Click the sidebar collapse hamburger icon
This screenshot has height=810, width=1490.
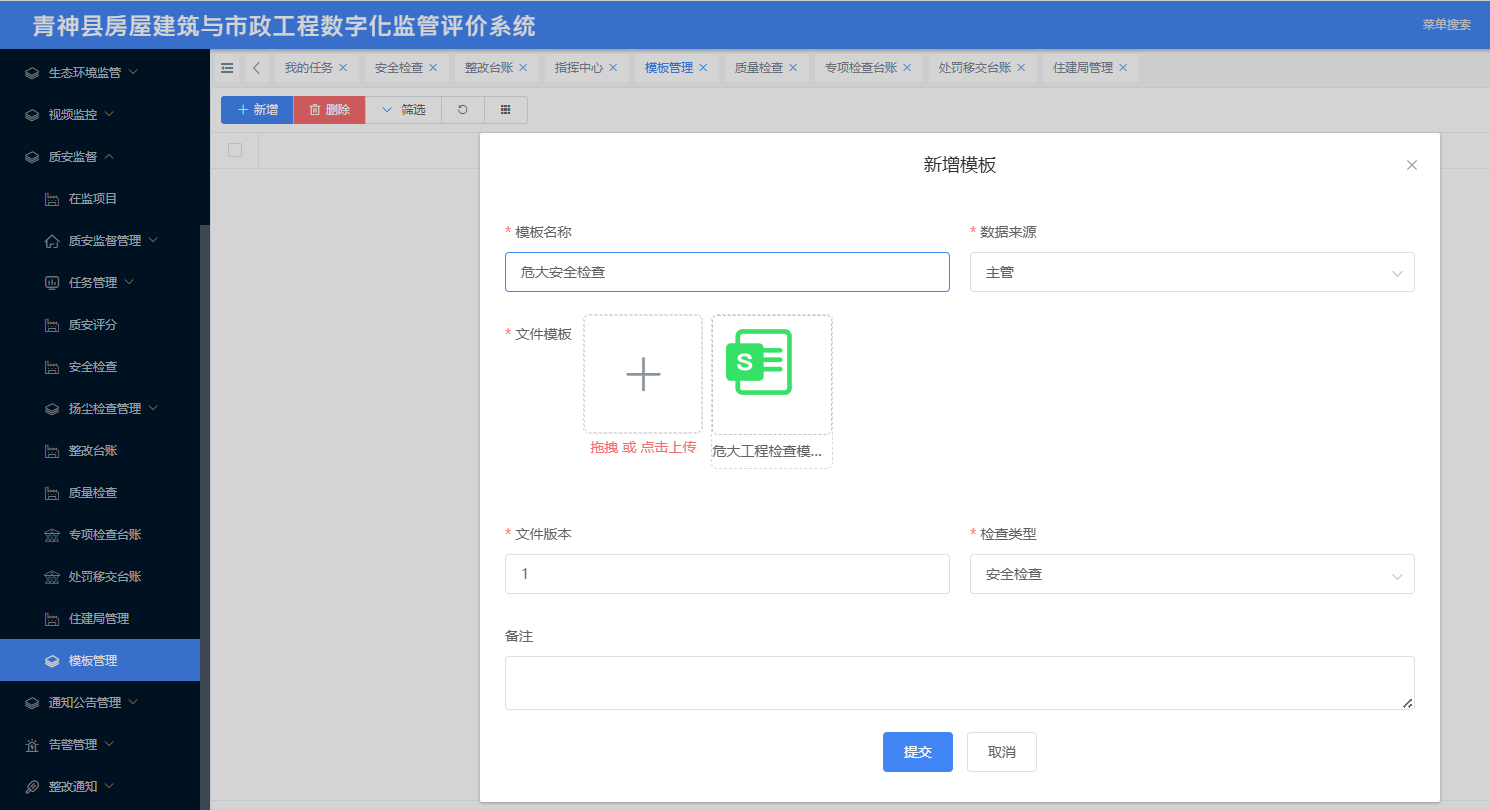[x=227, y=68]
